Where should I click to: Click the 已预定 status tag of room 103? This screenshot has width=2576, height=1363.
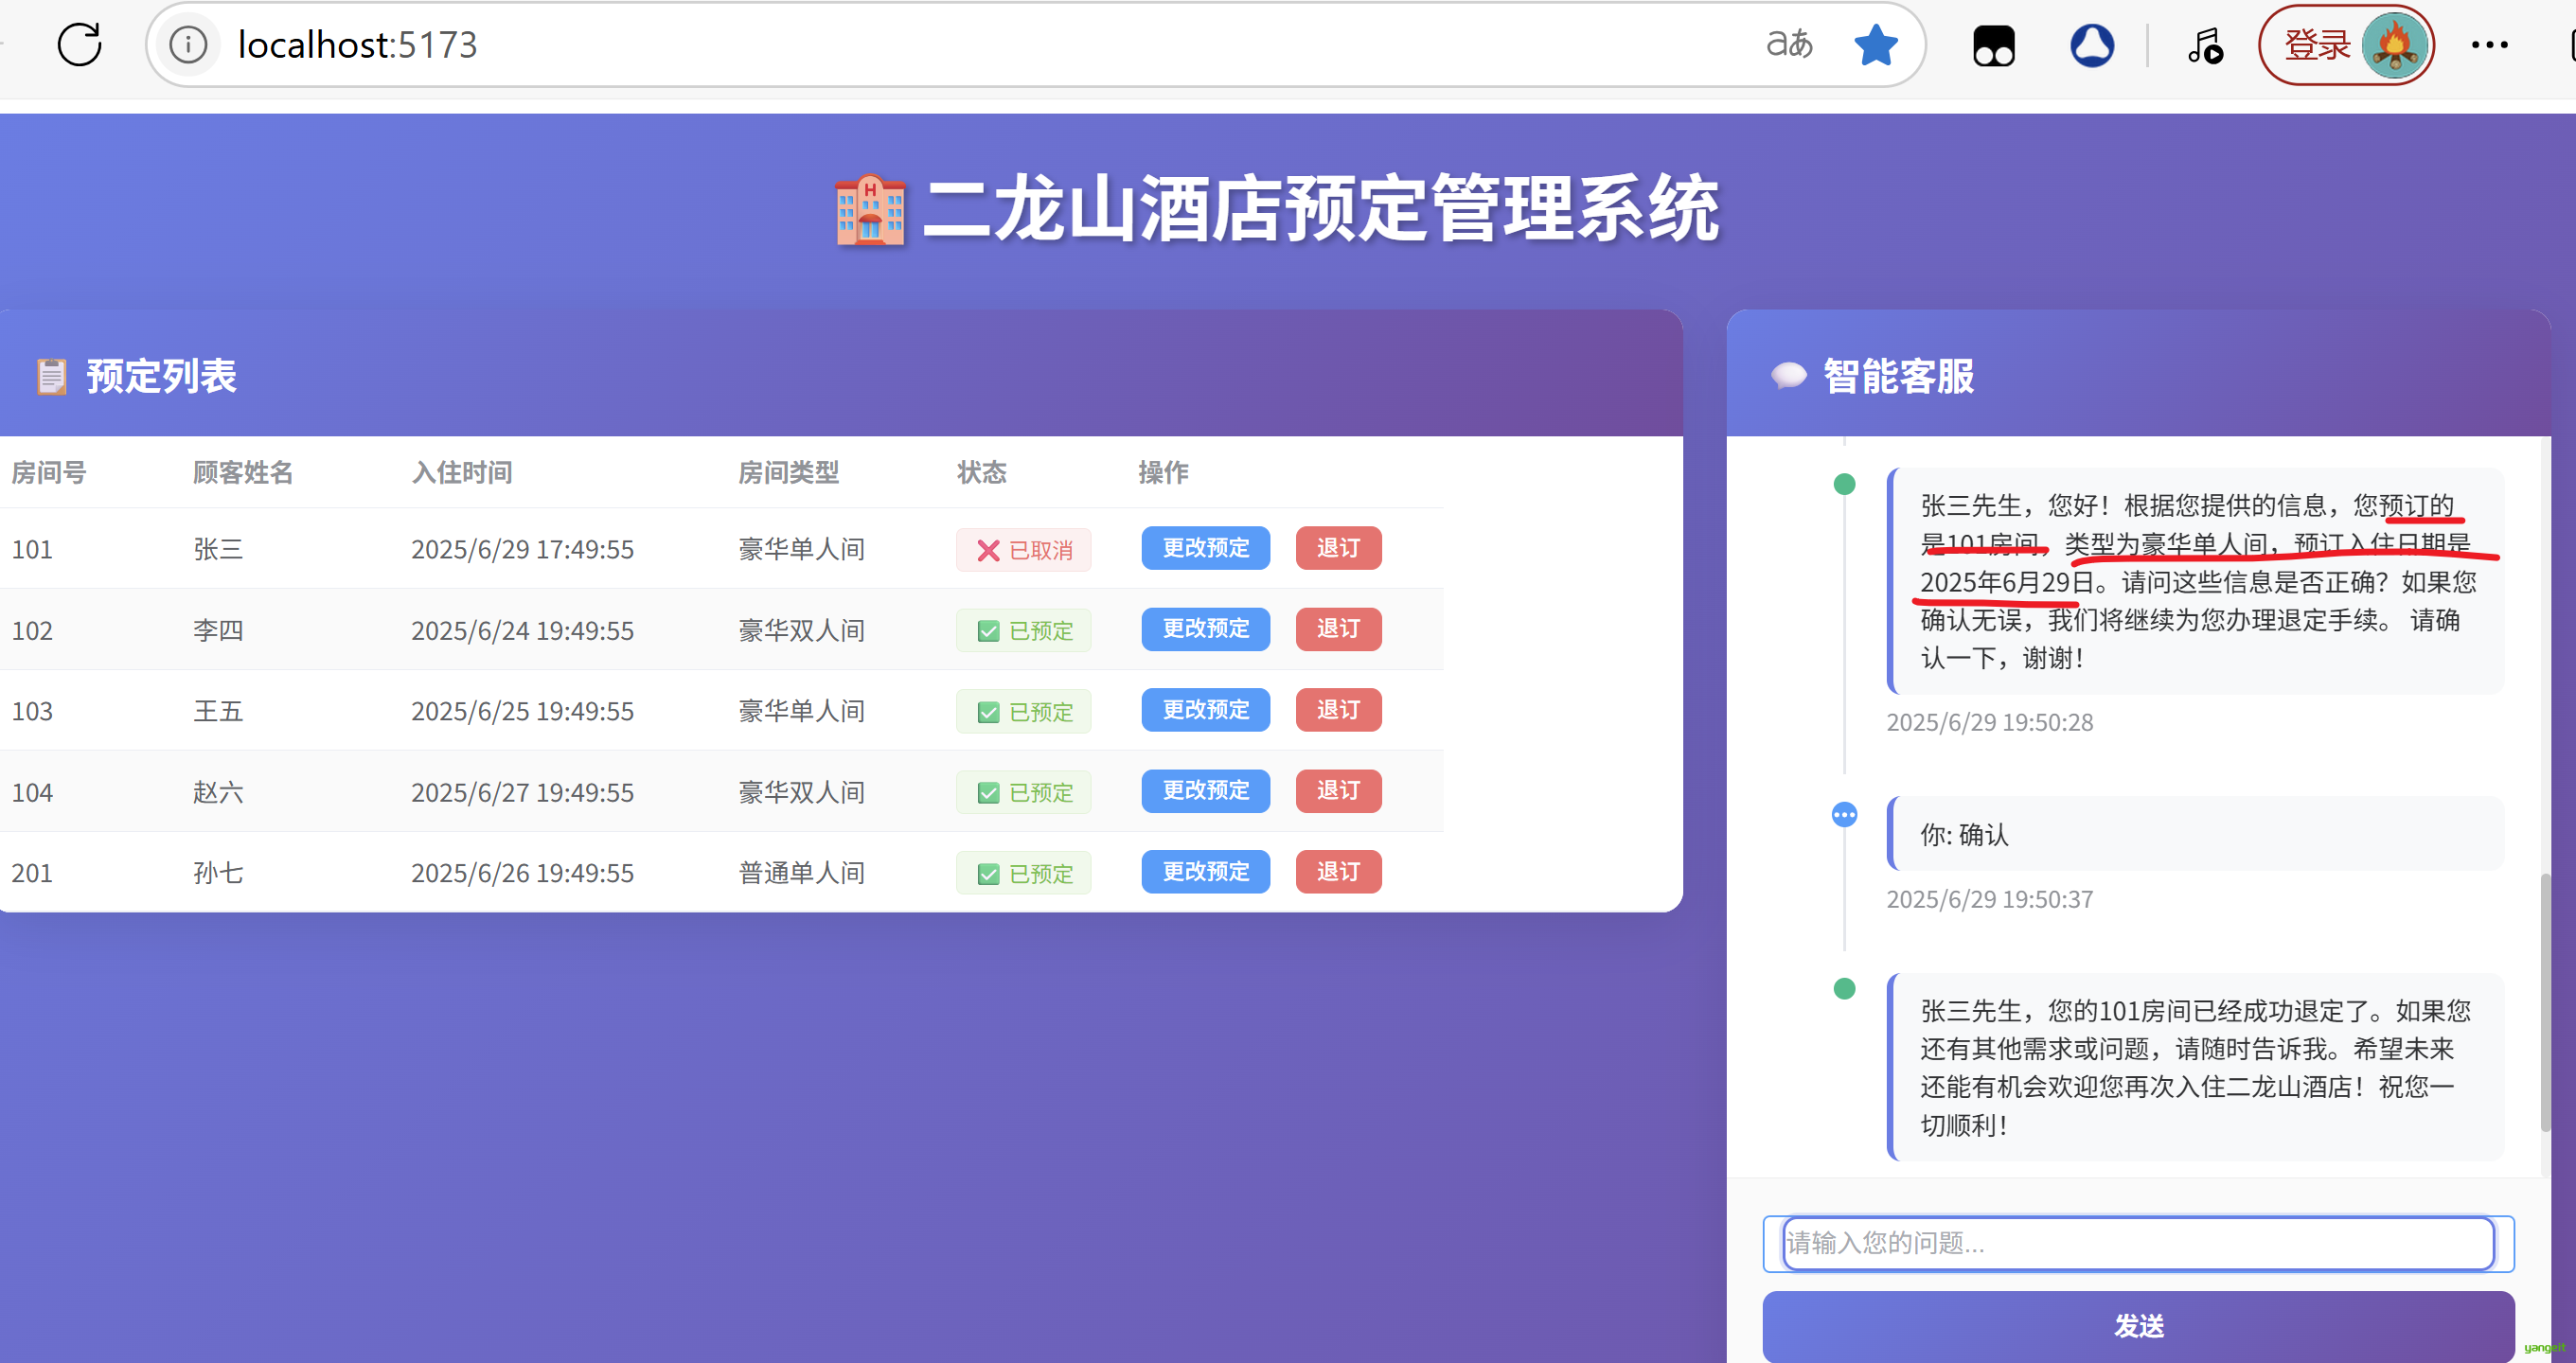coord(1023,712)
